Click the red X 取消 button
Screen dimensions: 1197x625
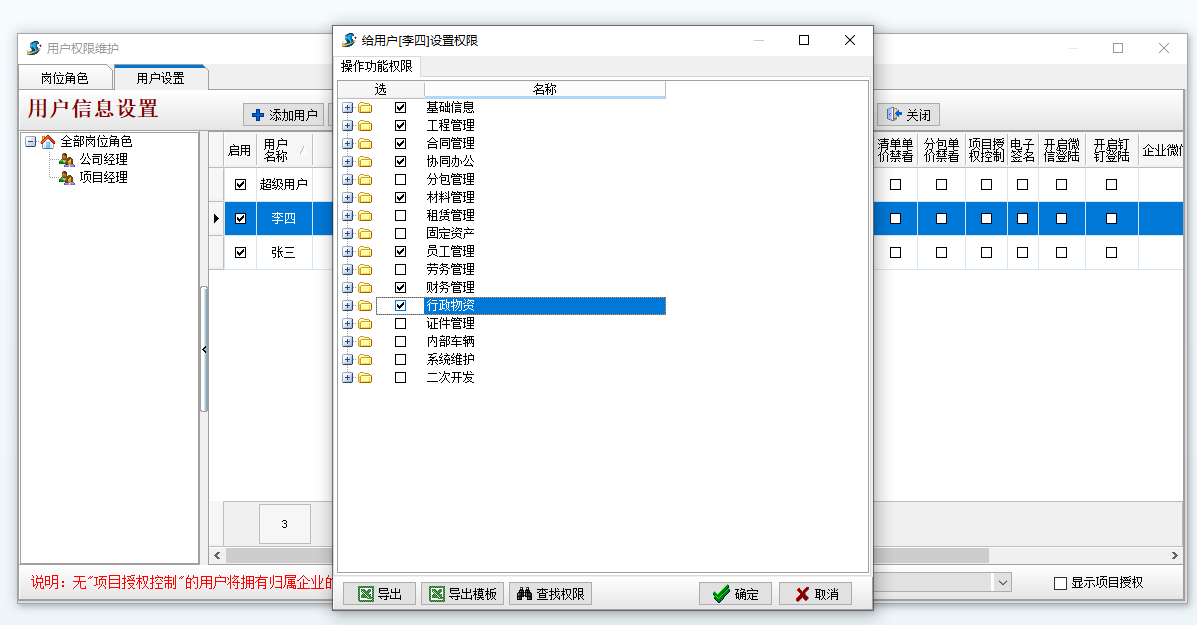(x=802, y=594)
